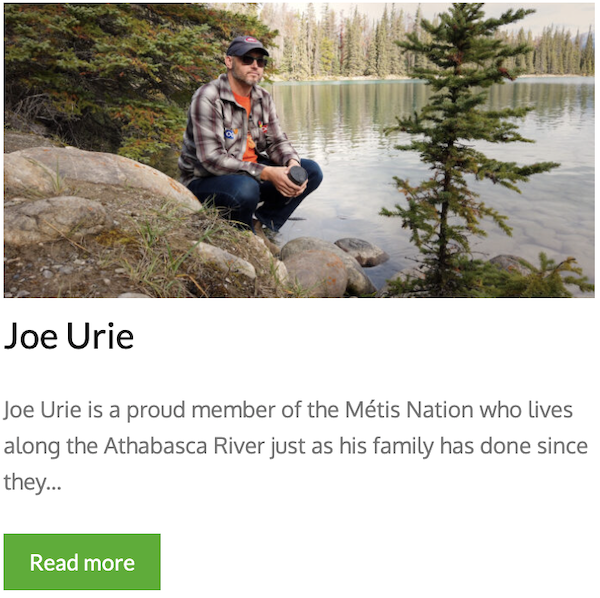Click the travel mug in man's hand

[x=297, y=176]
